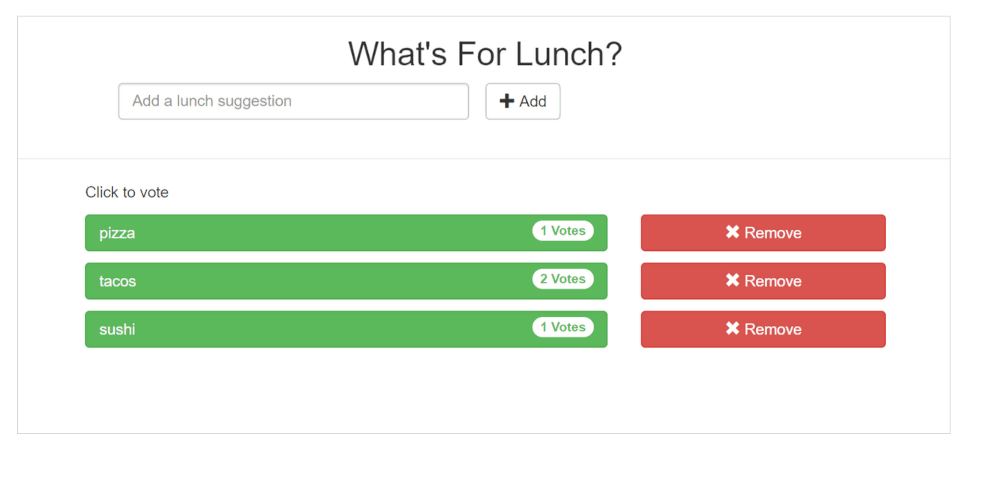
Task: Click the '2 Votes' badge on tacos
Action: (563, 279)
